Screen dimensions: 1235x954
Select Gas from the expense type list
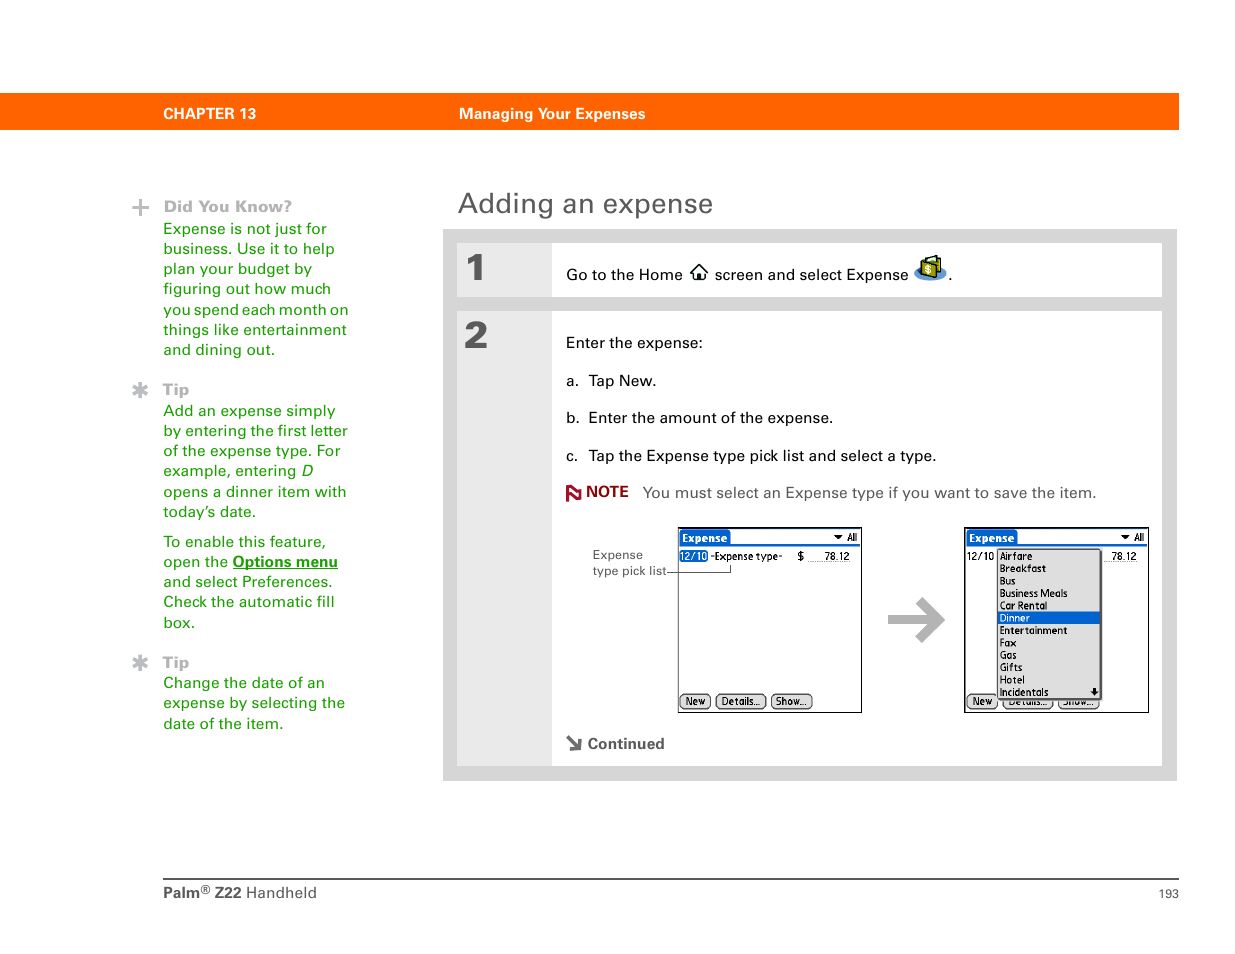tap(1049, 655)
